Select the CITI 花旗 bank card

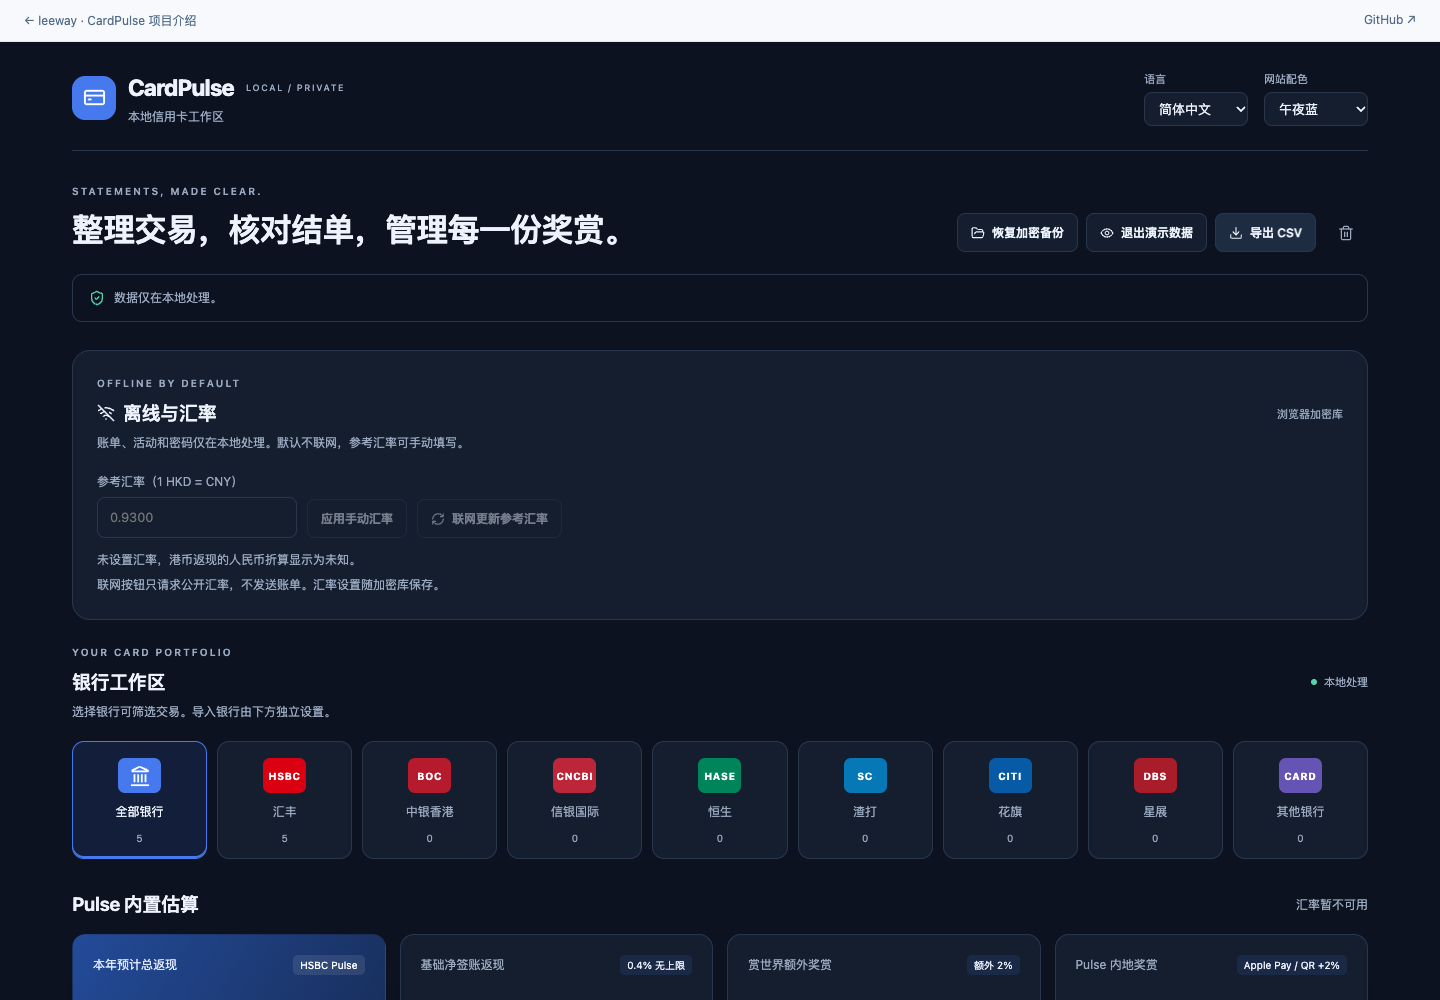pyautogui.click(x=1010, y=800)
